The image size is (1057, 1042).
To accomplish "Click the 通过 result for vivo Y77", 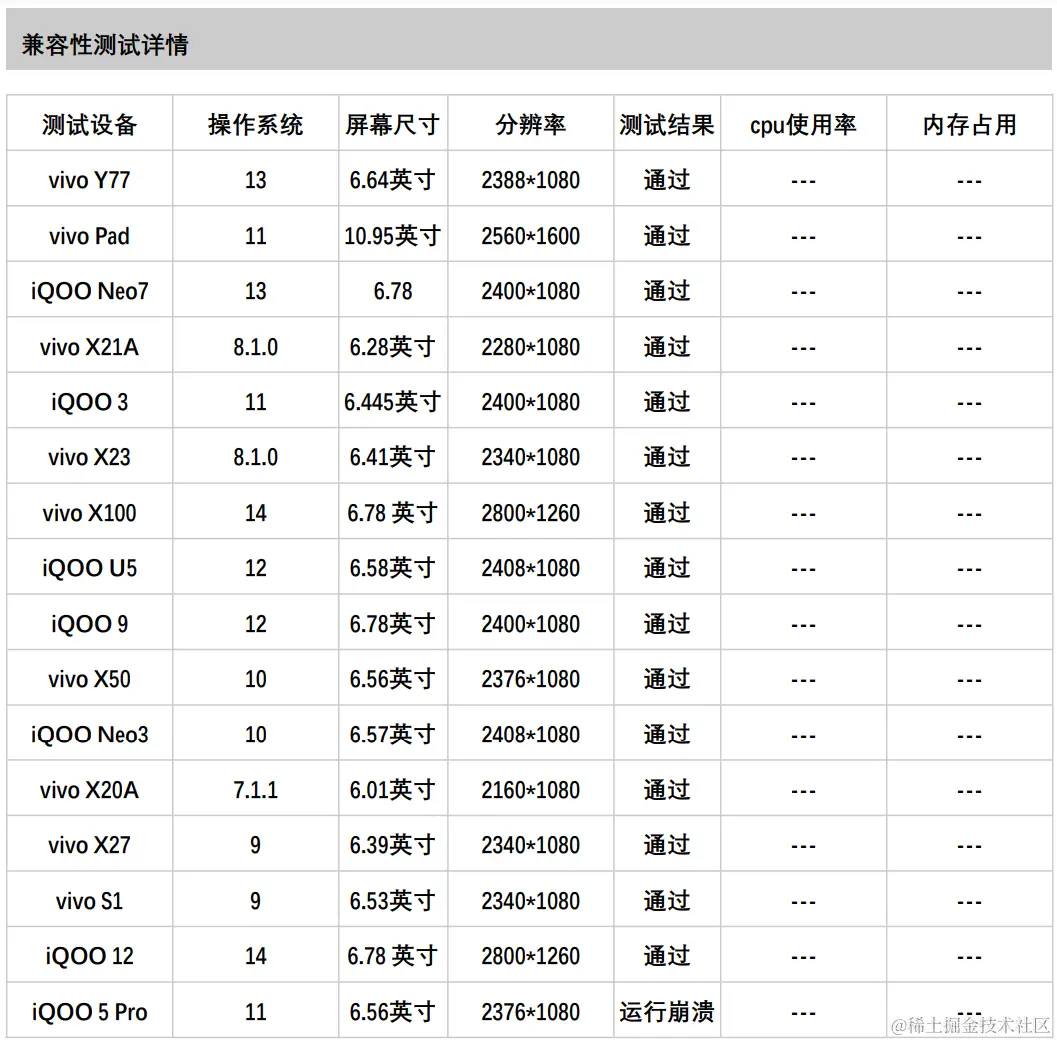I will [x=667, y=180].
